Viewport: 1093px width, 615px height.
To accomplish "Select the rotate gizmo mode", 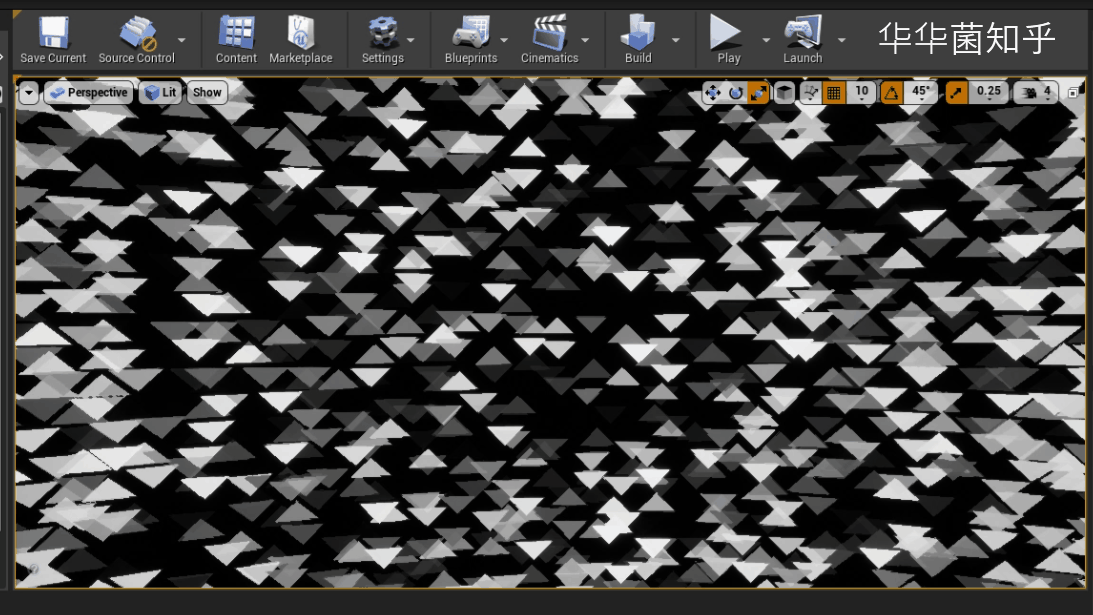I will tap(735, 92).
